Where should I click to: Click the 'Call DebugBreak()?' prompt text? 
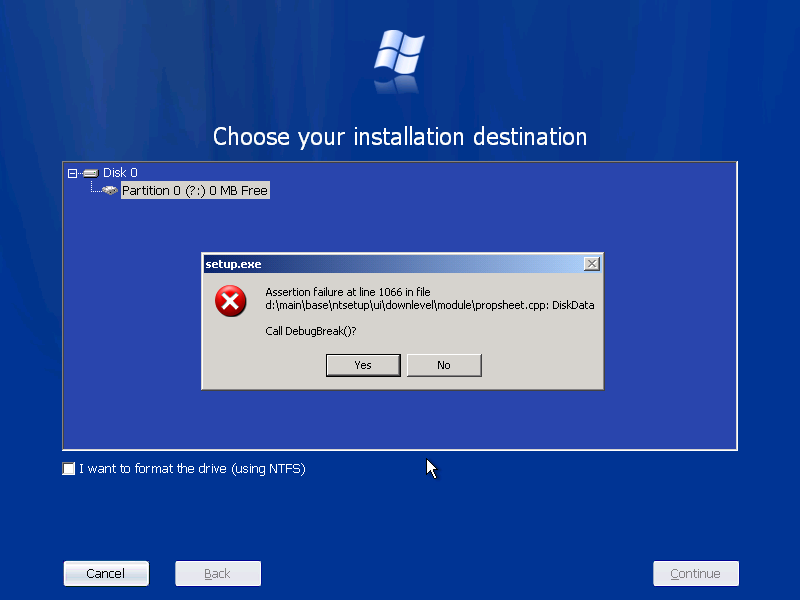pos(311,331)
